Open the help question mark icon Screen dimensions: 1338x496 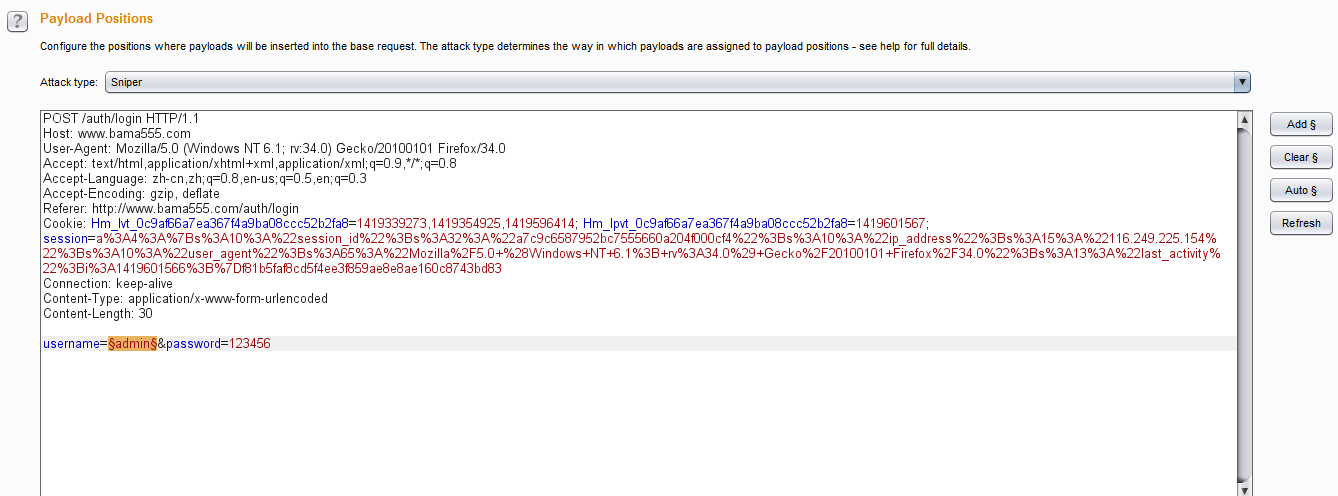(x=16, y=21)
